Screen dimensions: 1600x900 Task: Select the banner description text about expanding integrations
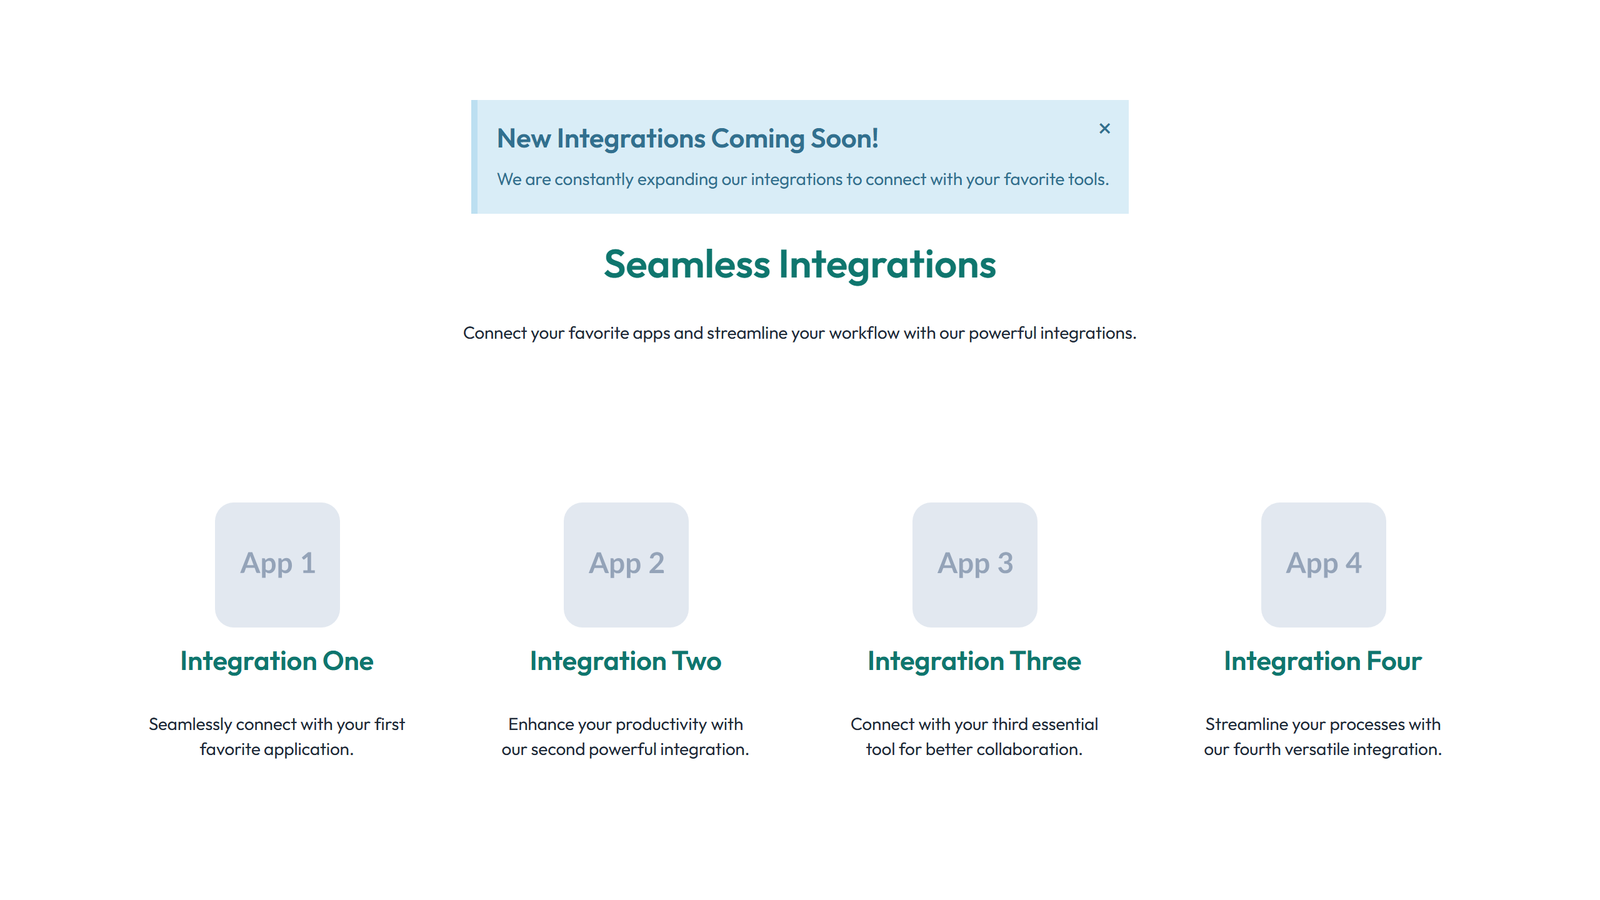[803, 179]
